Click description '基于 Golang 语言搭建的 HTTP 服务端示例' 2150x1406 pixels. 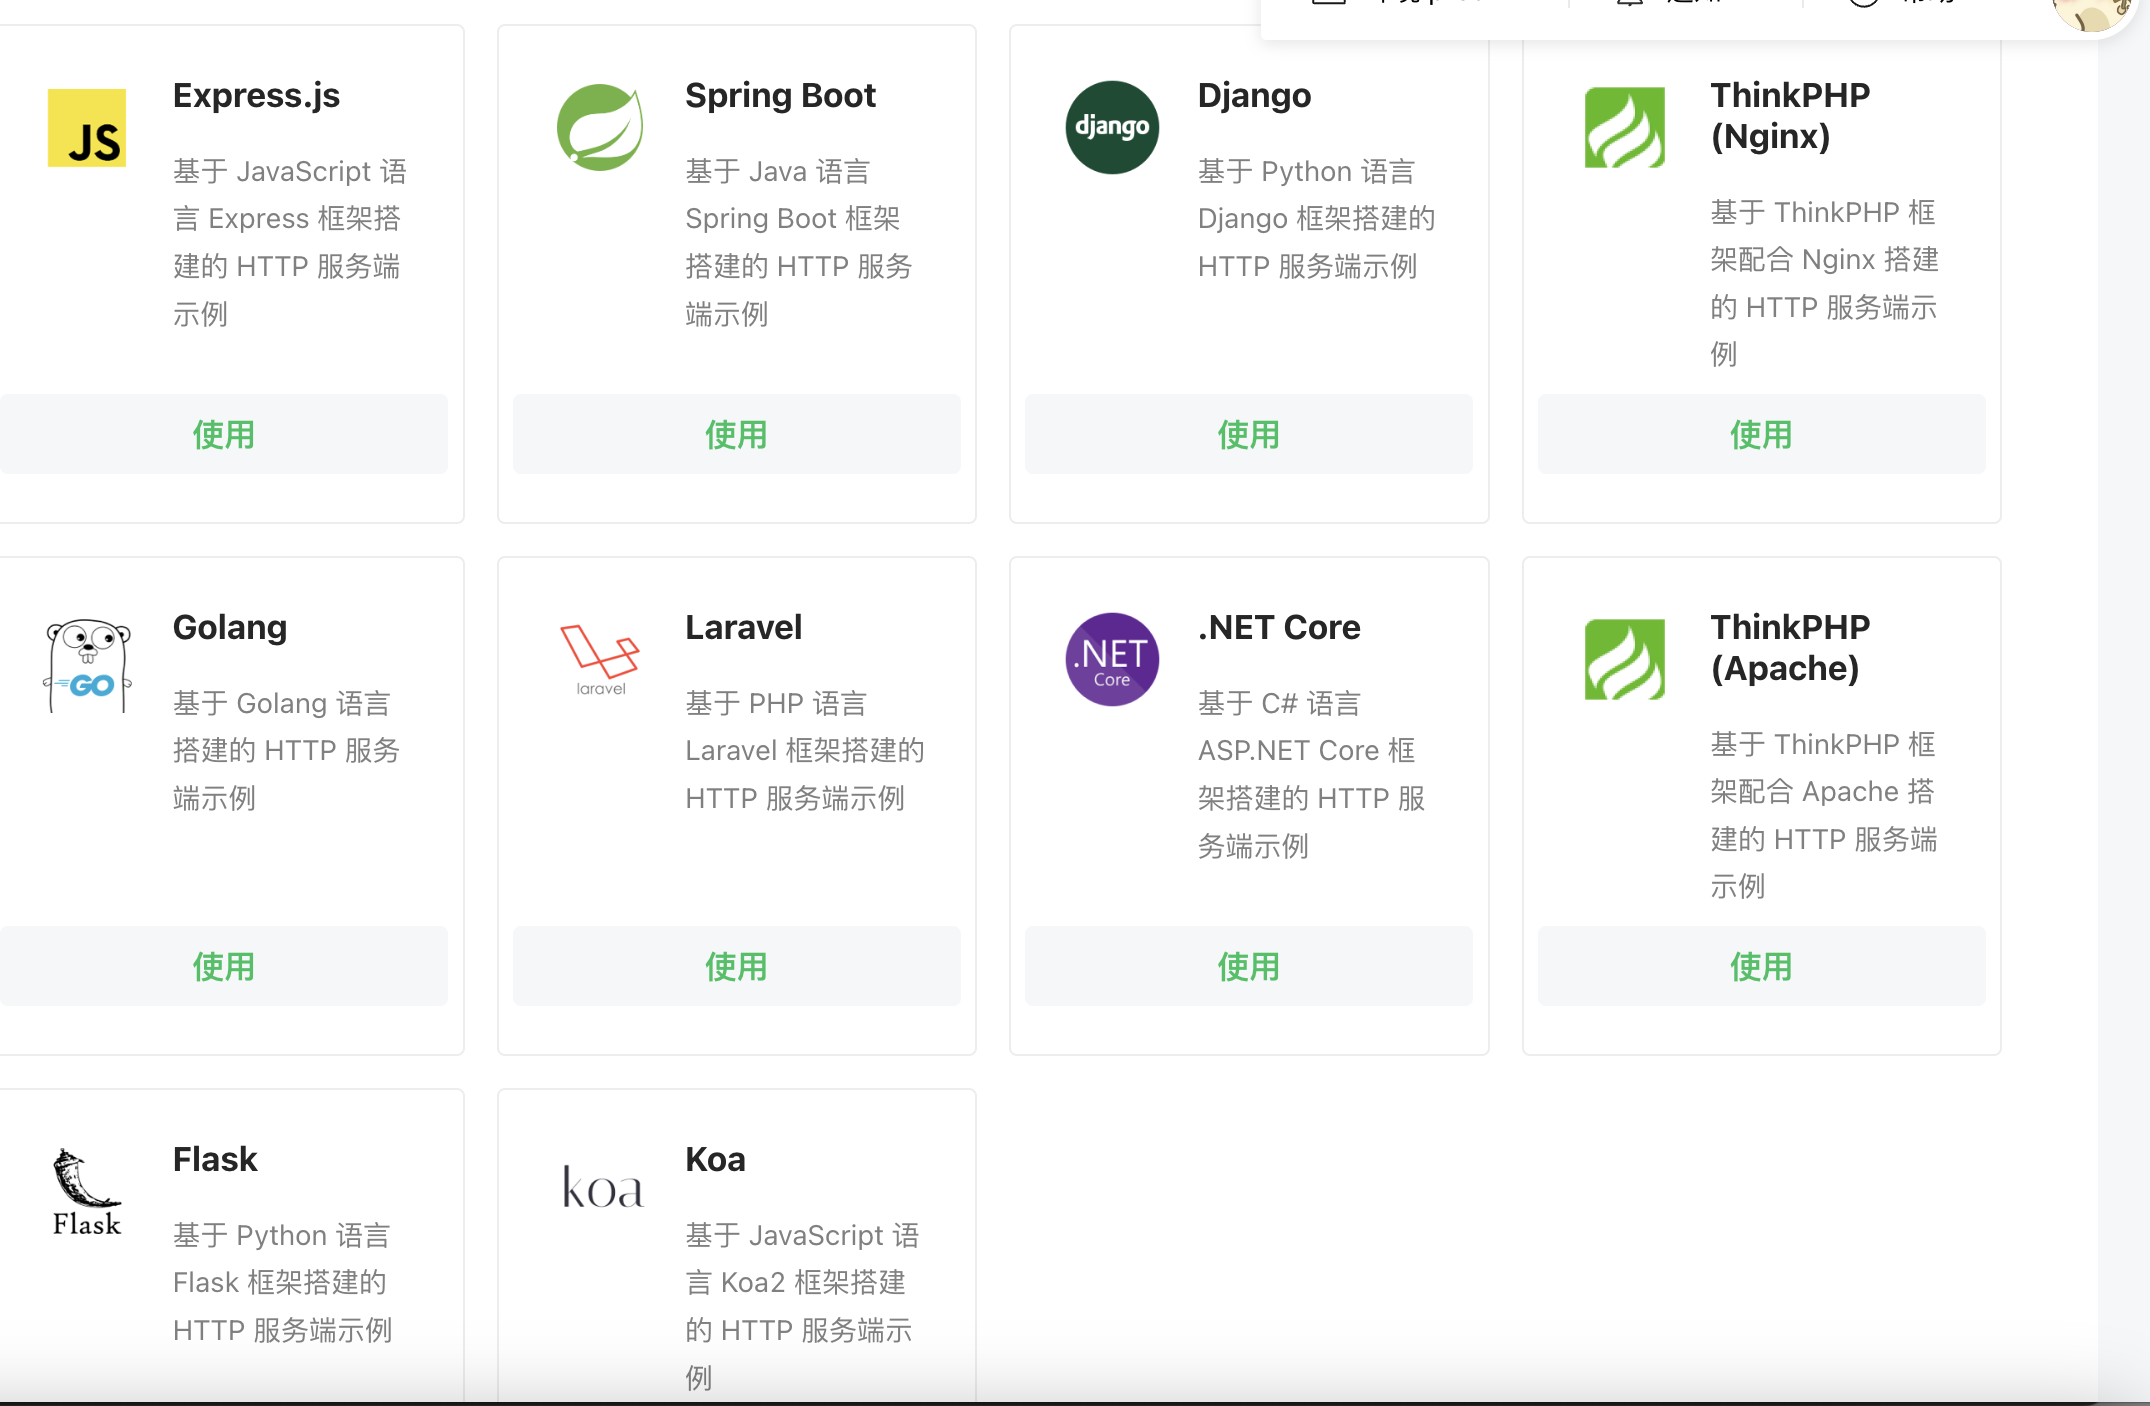pos(287,751)
